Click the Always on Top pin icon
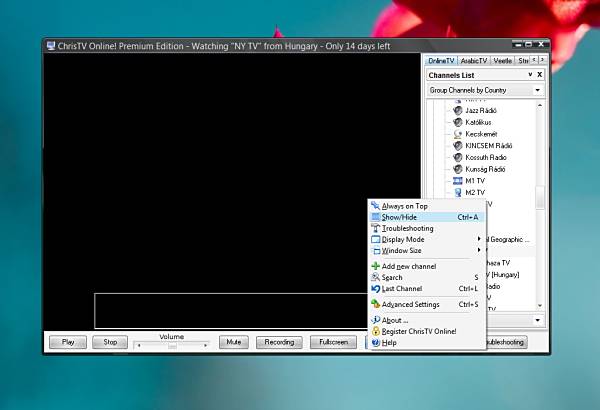The width and height of the screenshot is (600, 410). [x=375, y=206]
